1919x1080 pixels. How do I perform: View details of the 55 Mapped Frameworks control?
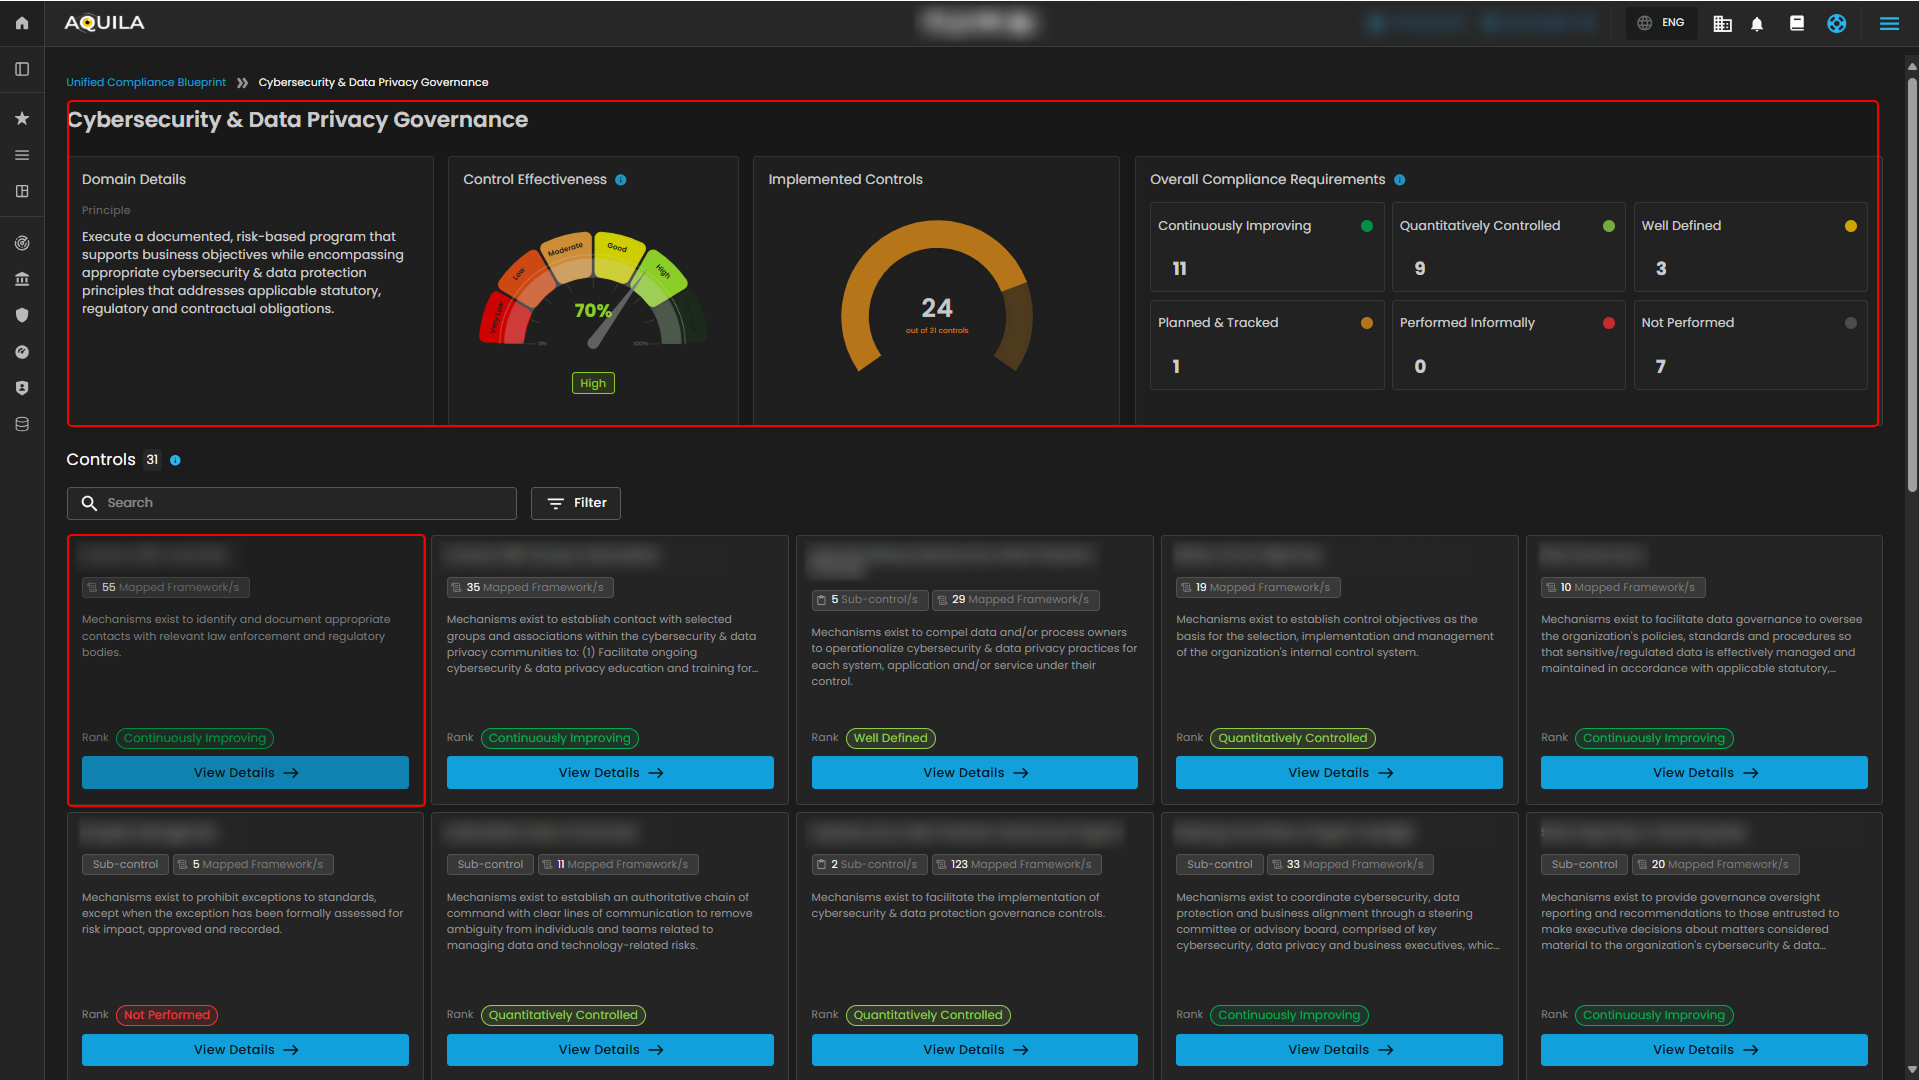click(x=245, y=773)
